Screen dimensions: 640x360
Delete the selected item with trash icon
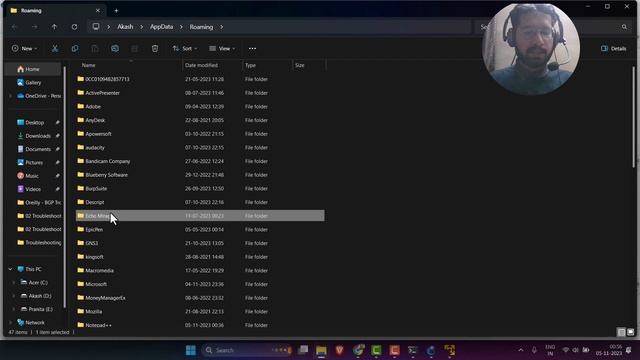tap(155, 49)
